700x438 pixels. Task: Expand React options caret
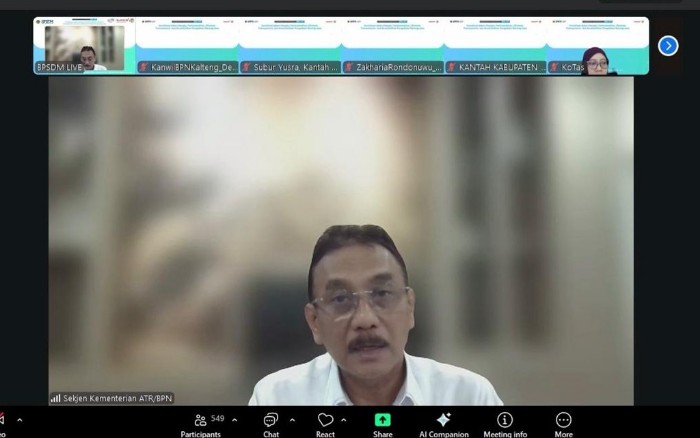coord(344,420)
